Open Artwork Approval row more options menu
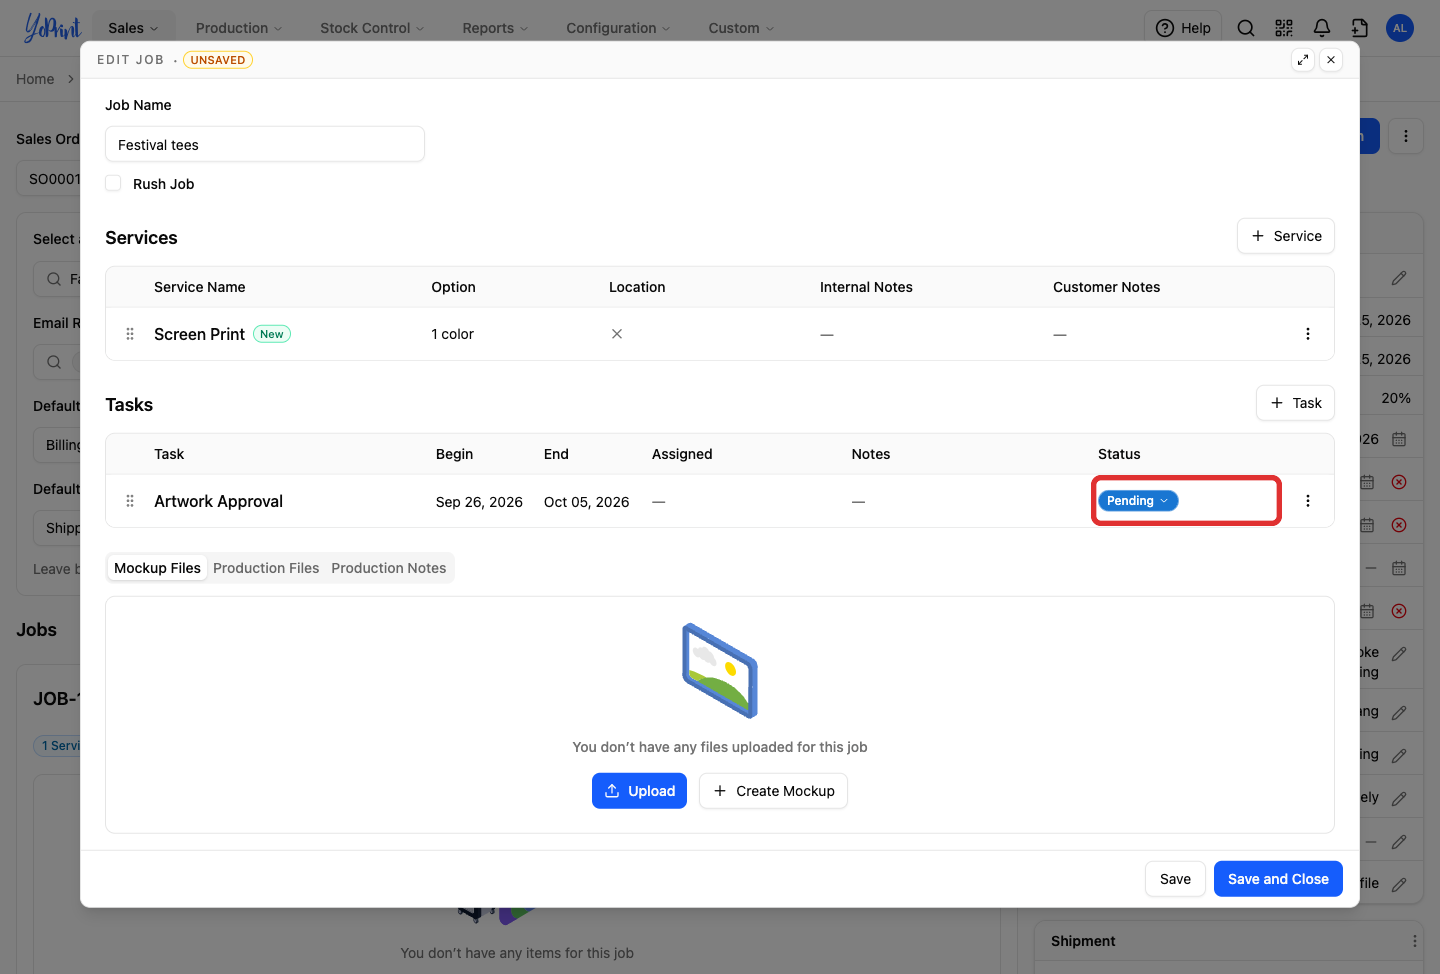 point(1308,501)
